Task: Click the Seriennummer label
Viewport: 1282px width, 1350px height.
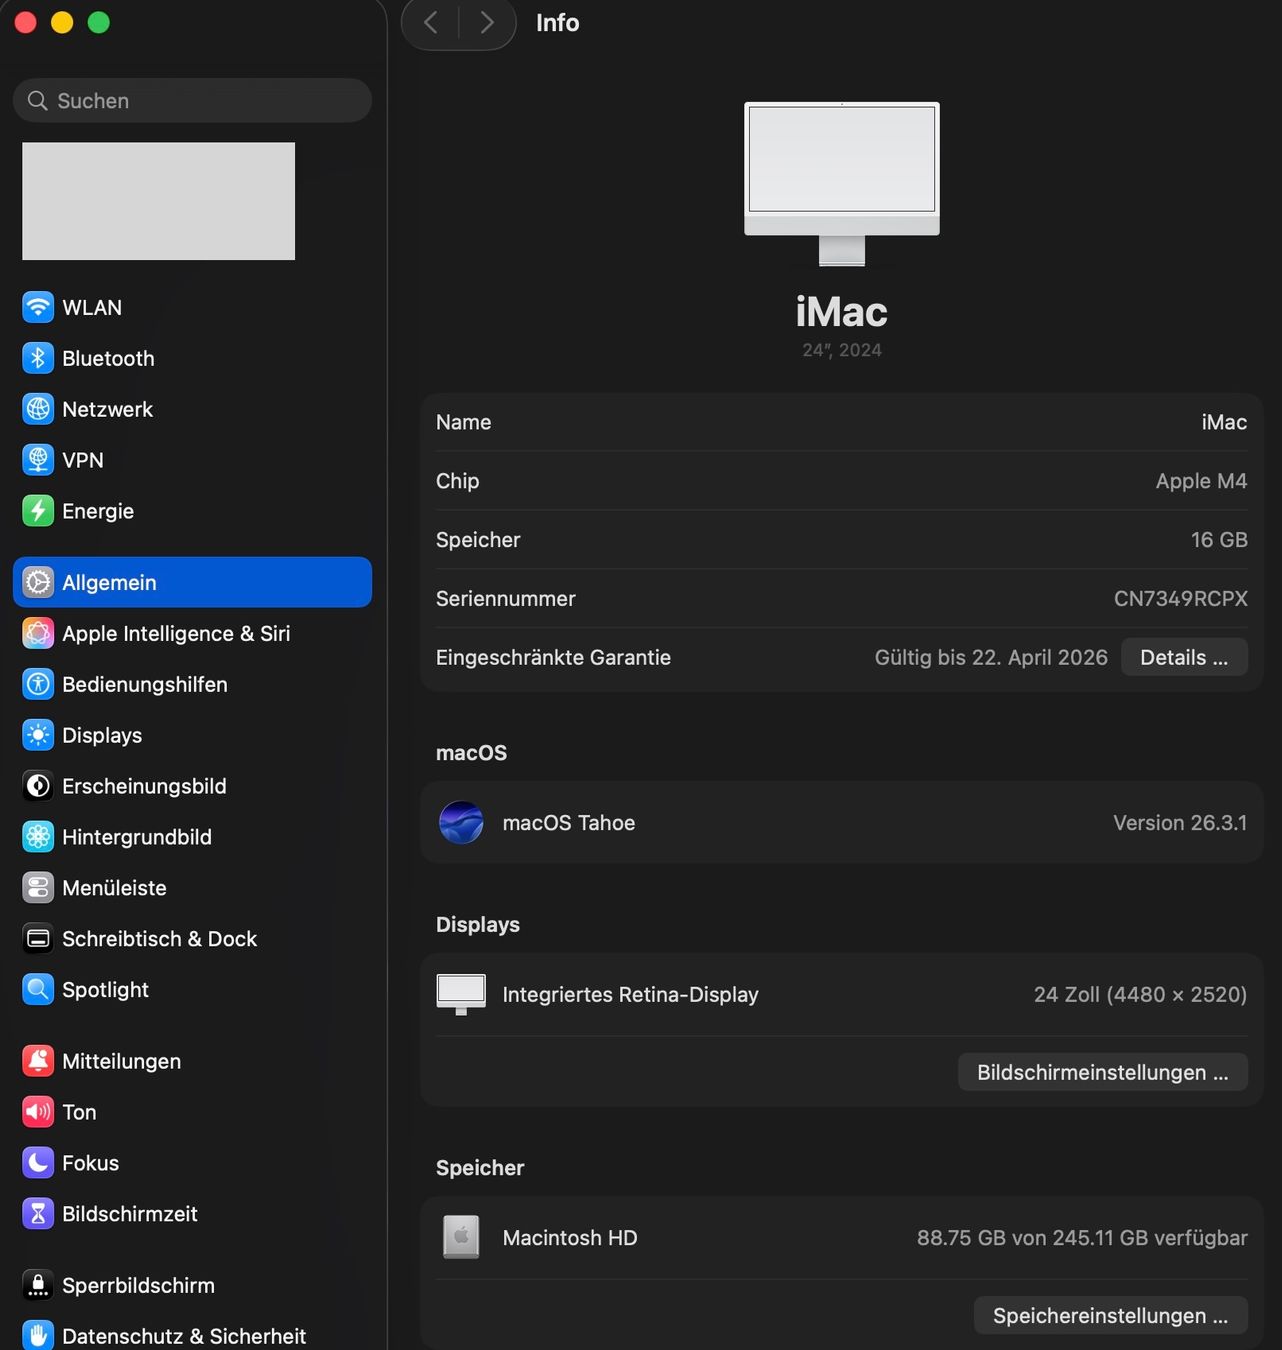Action: (505, 598)
